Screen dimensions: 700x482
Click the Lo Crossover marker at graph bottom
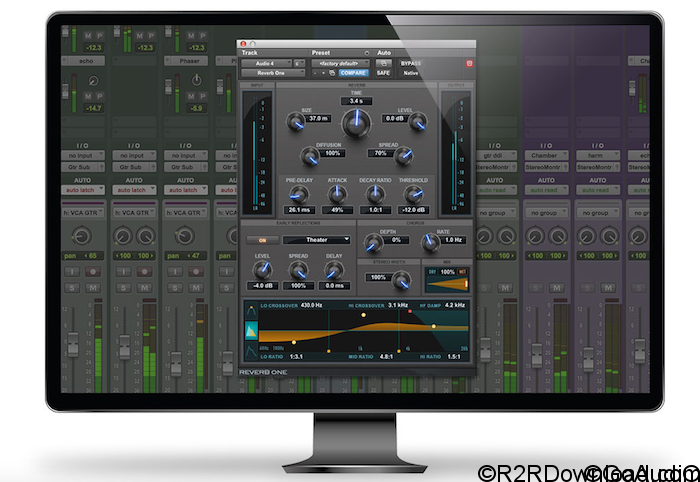[x=329, y=351]
